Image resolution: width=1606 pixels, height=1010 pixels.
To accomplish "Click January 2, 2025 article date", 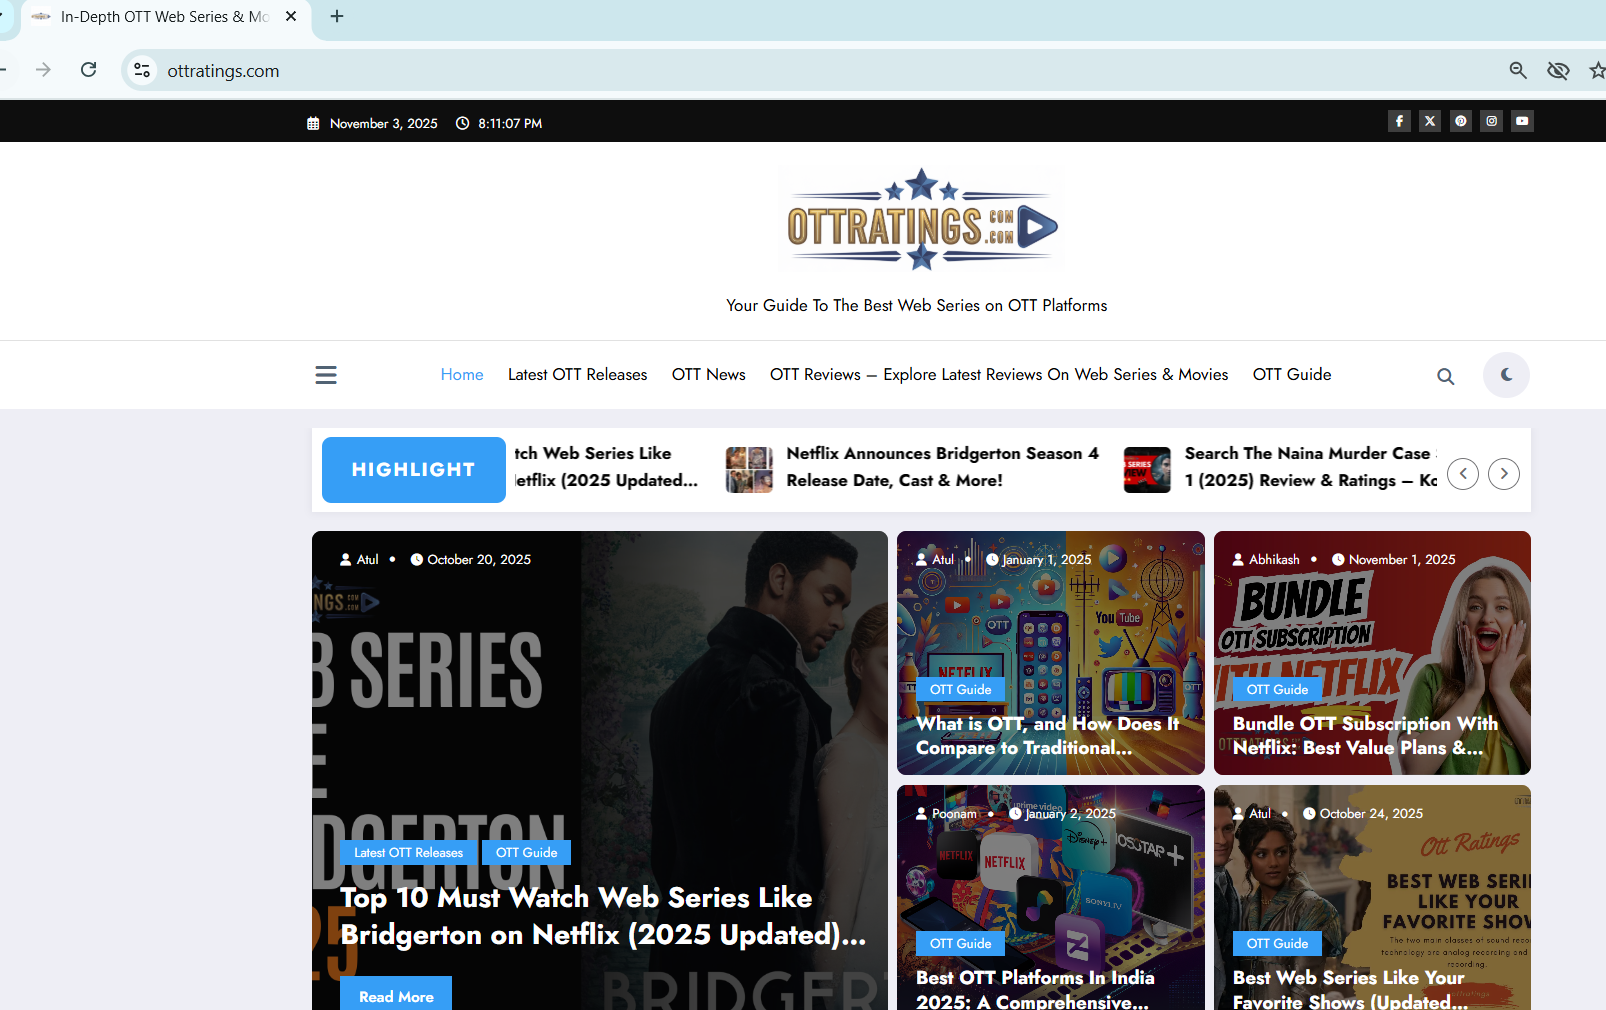I will point(1062,814).
